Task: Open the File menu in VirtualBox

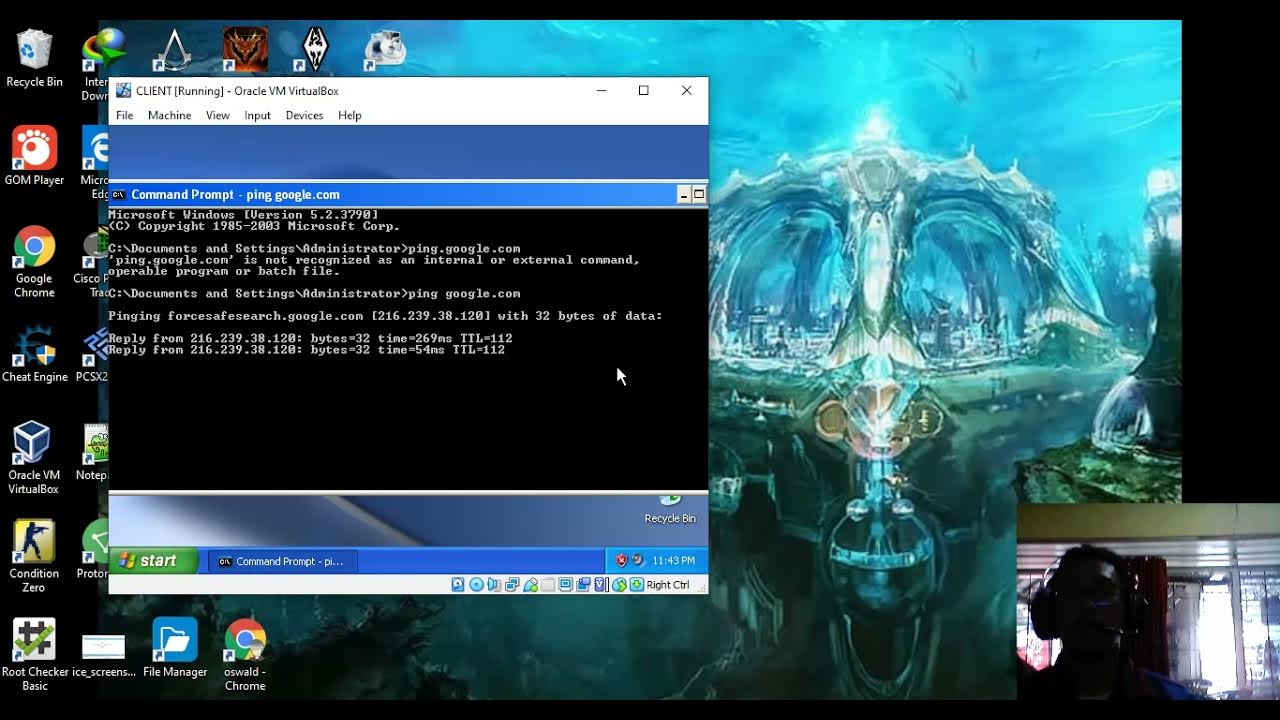Action: 124,115
